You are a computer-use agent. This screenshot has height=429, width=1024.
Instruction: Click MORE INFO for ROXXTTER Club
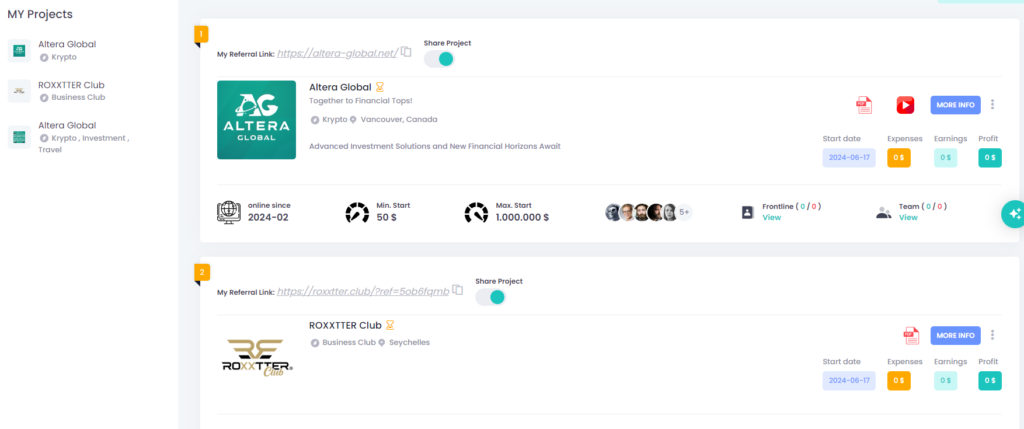pyautogui.click(x=955, y=335)
